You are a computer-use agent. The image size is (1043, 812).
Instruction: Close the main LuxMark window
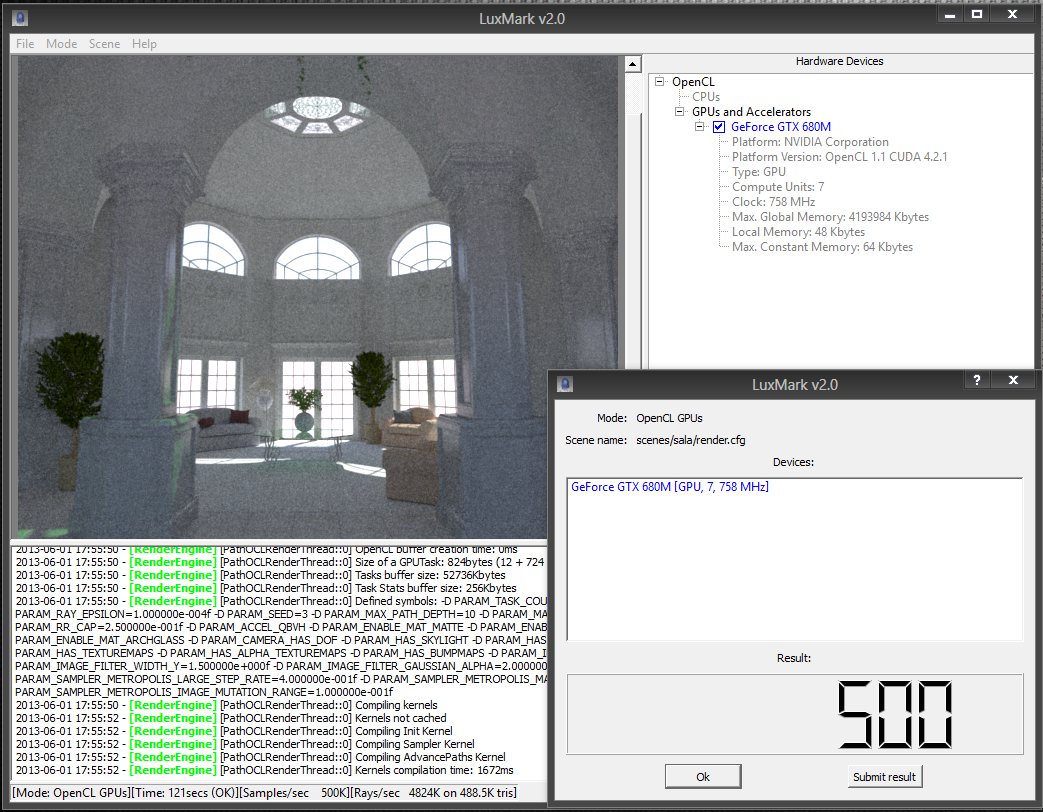pyautogui.click(x=1012, y=14)
